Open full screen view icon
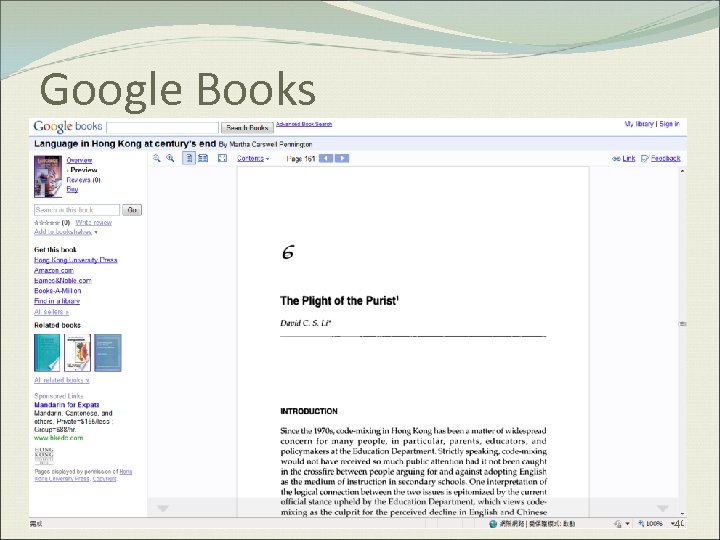 tap(222, 158)
